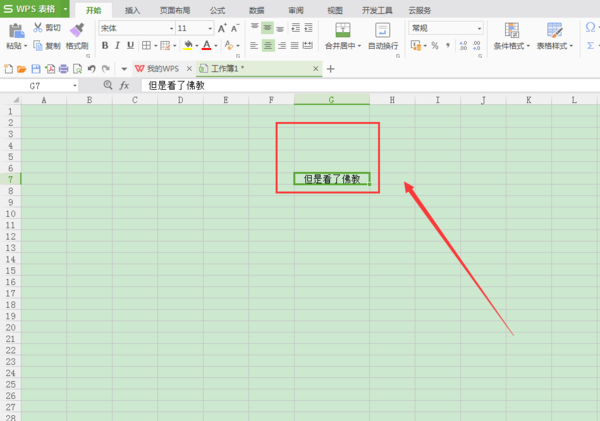Click the fx insert function icon

point(124,85)
